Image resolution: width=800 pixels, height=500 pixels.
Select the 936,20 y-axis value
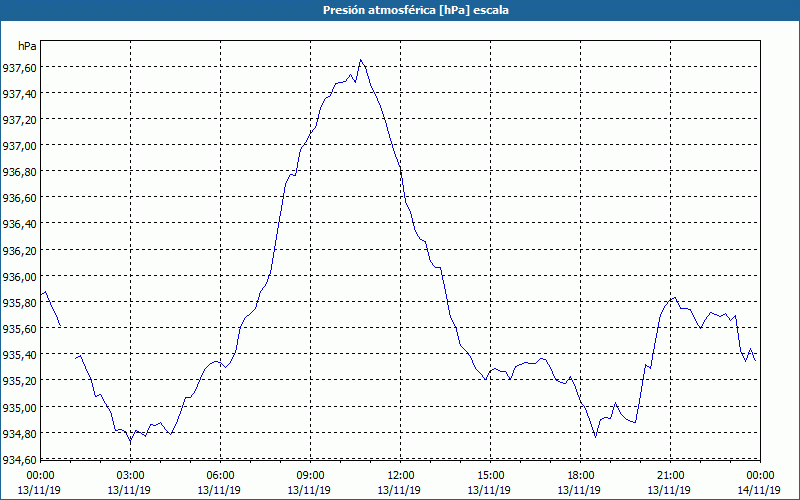19,250
